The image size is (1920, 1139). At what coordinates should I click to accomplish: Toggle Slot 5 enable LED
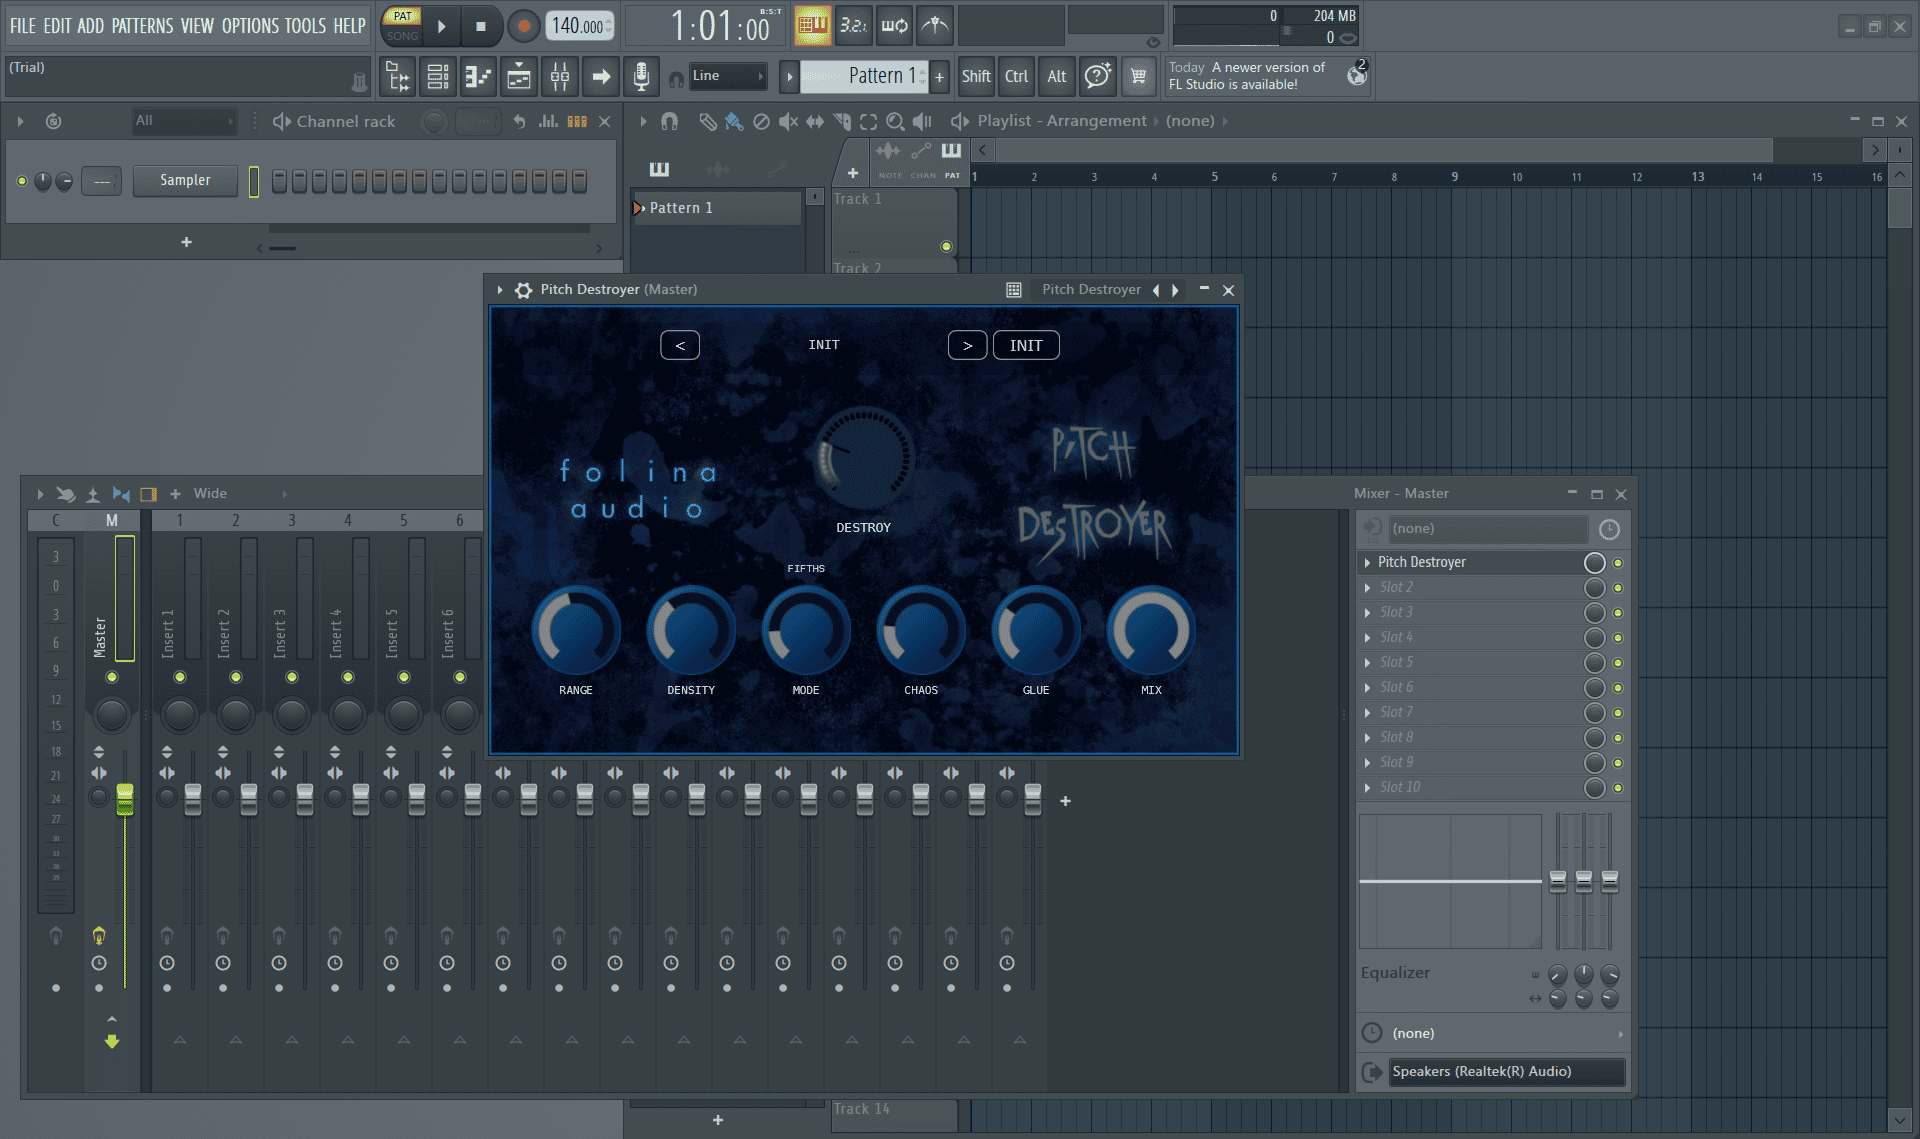click(x=1618, y=663)
